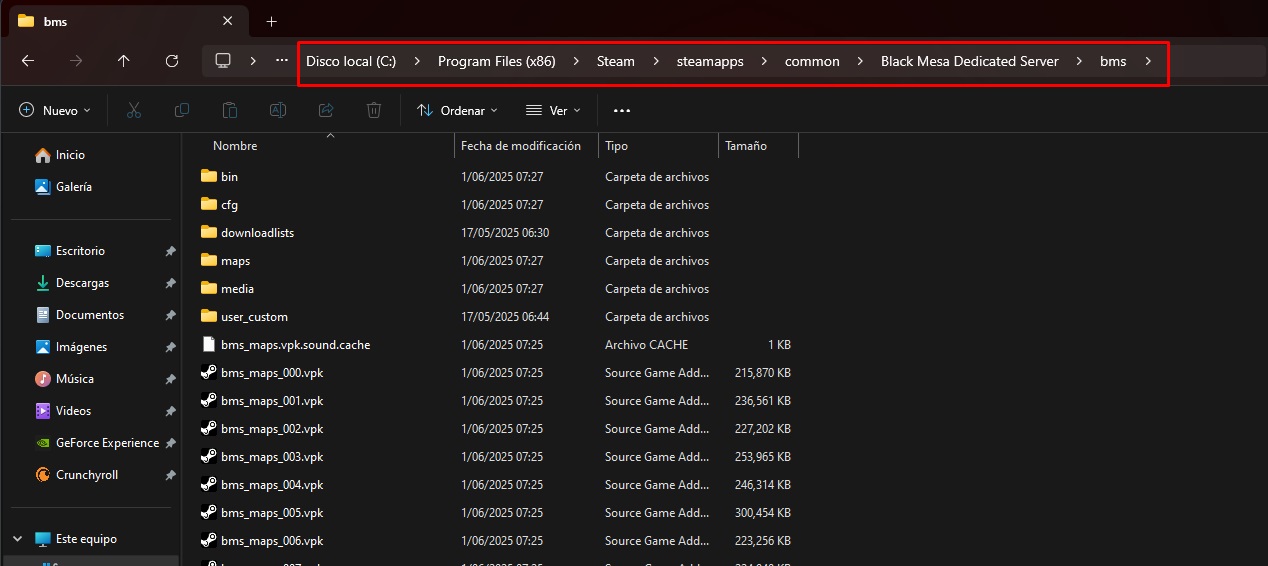Screen dimensions: 1268x566
Task: Navigate to common breadcrumb
Action: 812,61
